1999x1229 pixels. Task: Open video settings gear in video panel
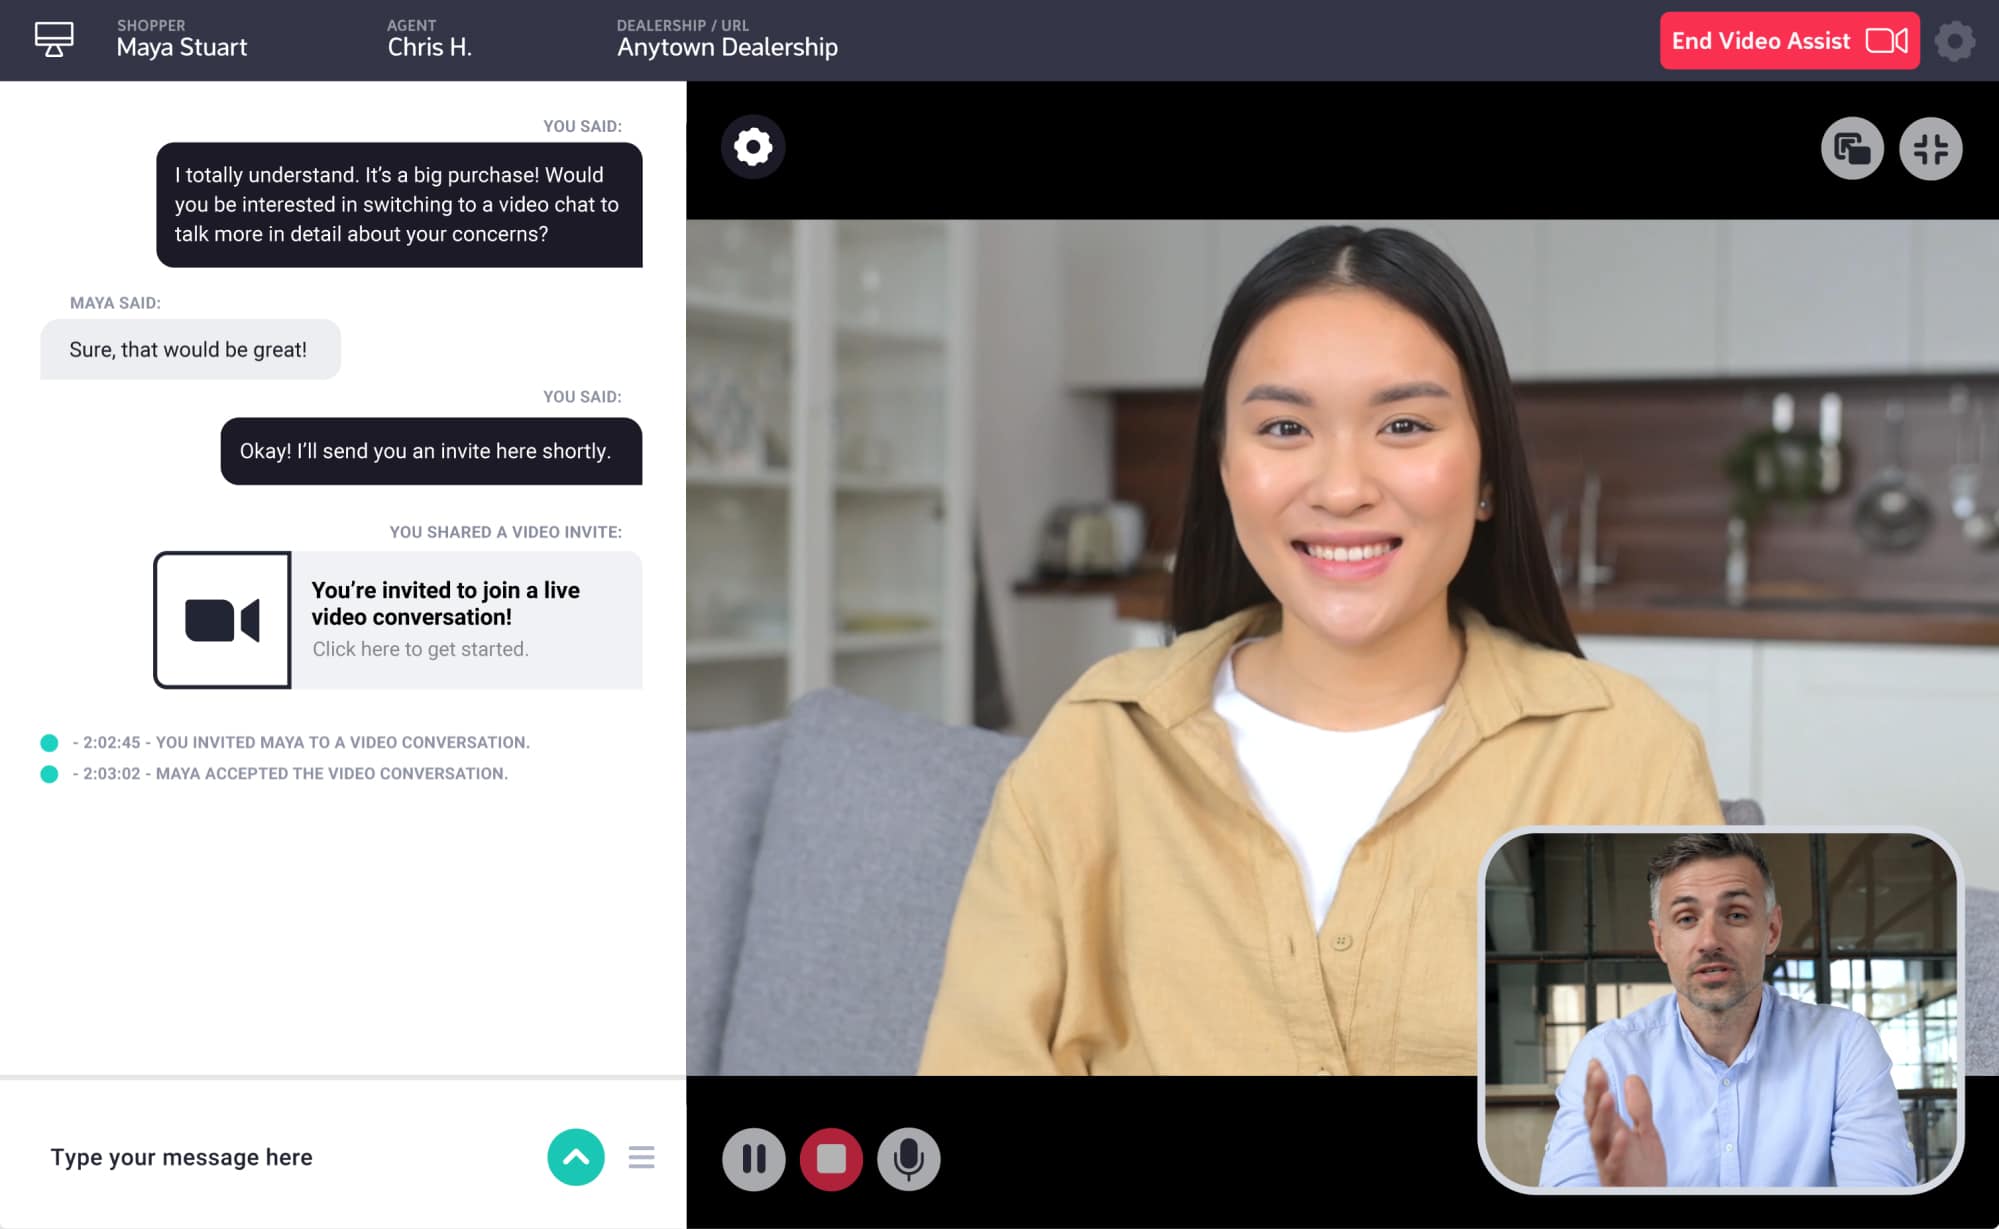(753, 148)
